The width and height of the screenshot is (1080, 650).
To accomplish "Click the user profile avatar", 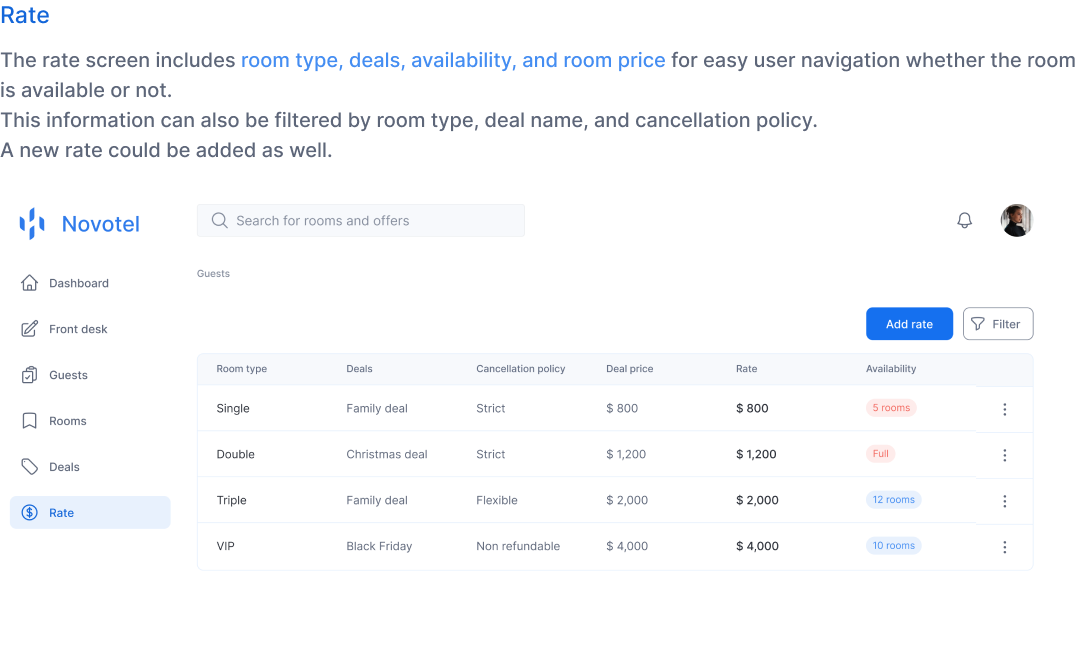I will (1016, 221).
